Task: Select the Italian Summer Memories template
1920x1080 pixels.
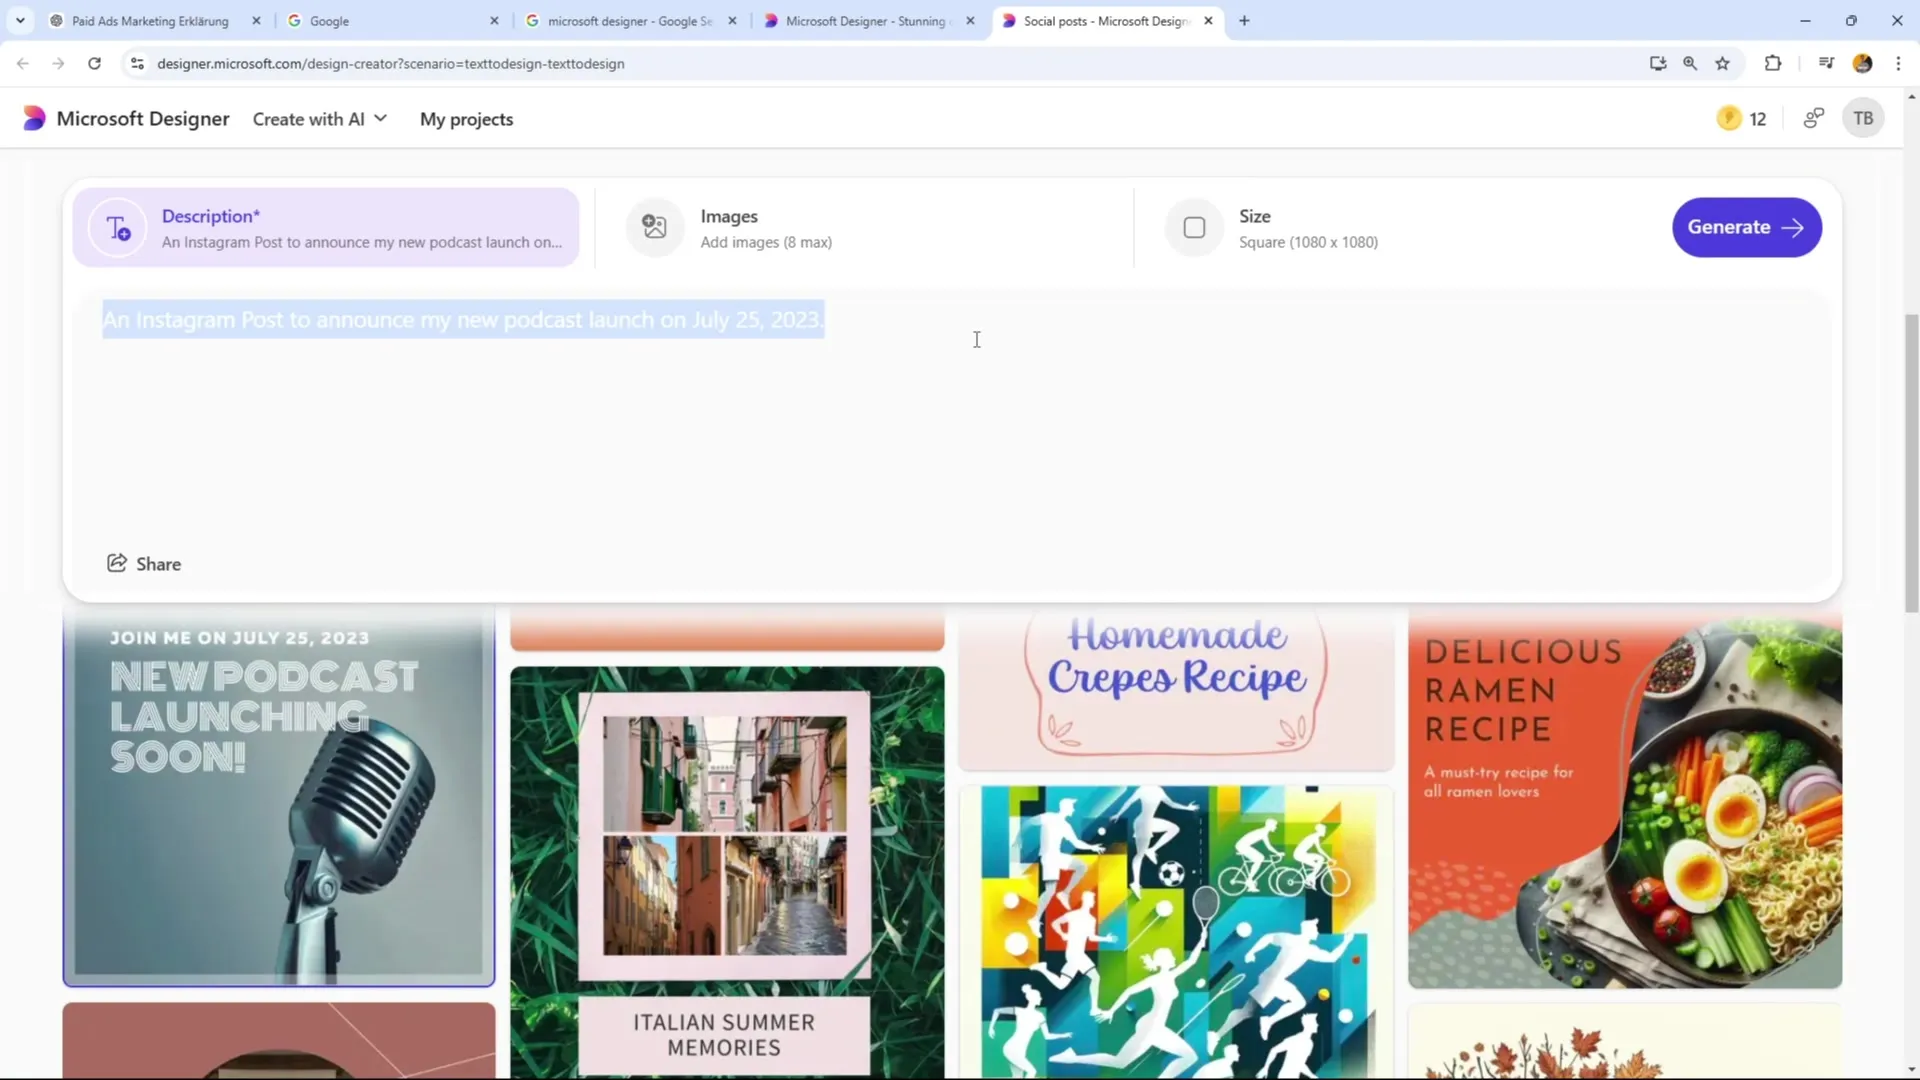Action: click(x=727, y=872)
